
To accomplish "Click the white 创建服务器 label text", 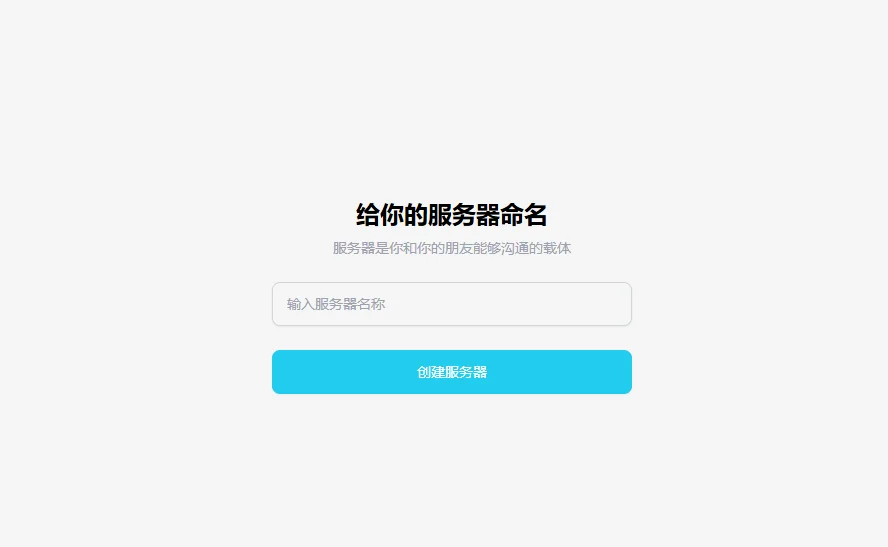I will pos(451,372).
